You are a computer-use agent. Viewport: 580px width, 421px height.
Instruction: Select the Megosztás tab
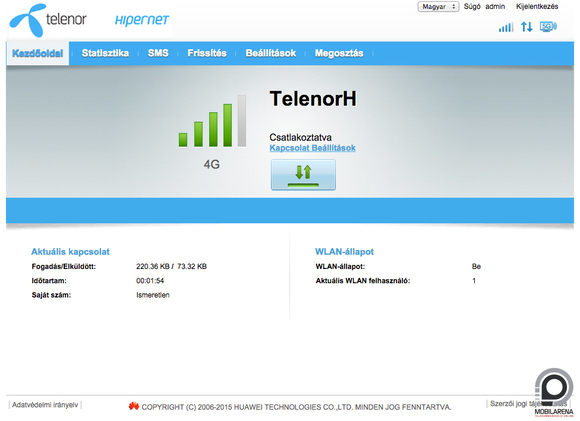pyautogui.click(x=339, y=53)
